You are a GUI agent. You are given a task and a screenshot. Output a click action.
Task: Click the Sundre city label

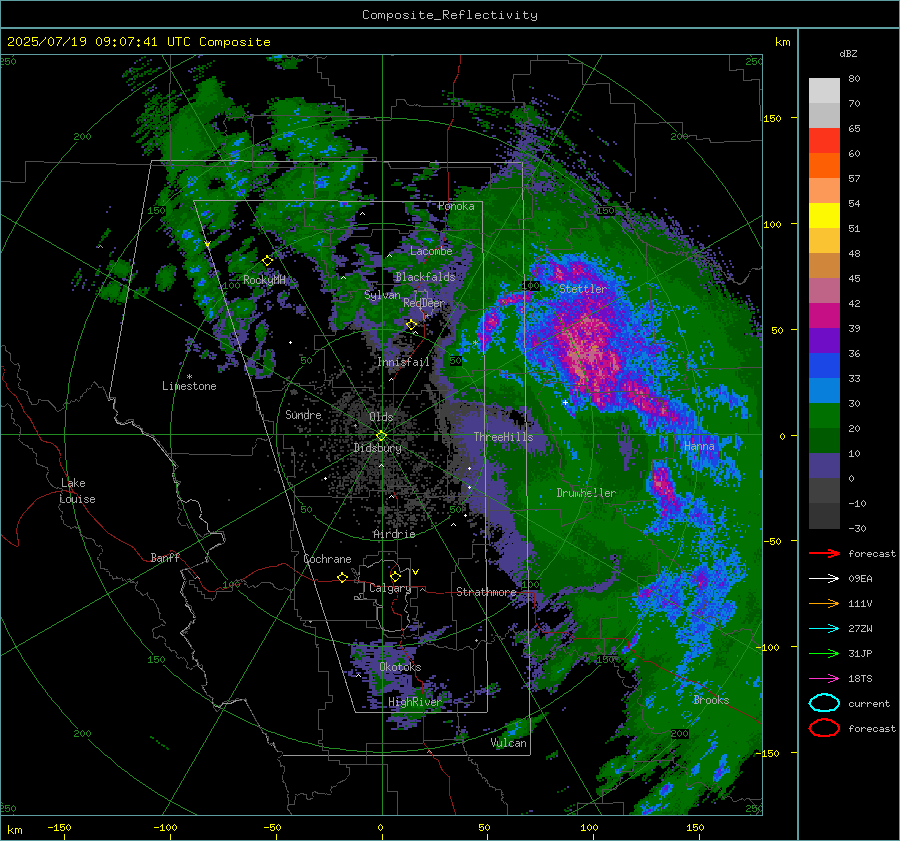[x=303, y=415]
